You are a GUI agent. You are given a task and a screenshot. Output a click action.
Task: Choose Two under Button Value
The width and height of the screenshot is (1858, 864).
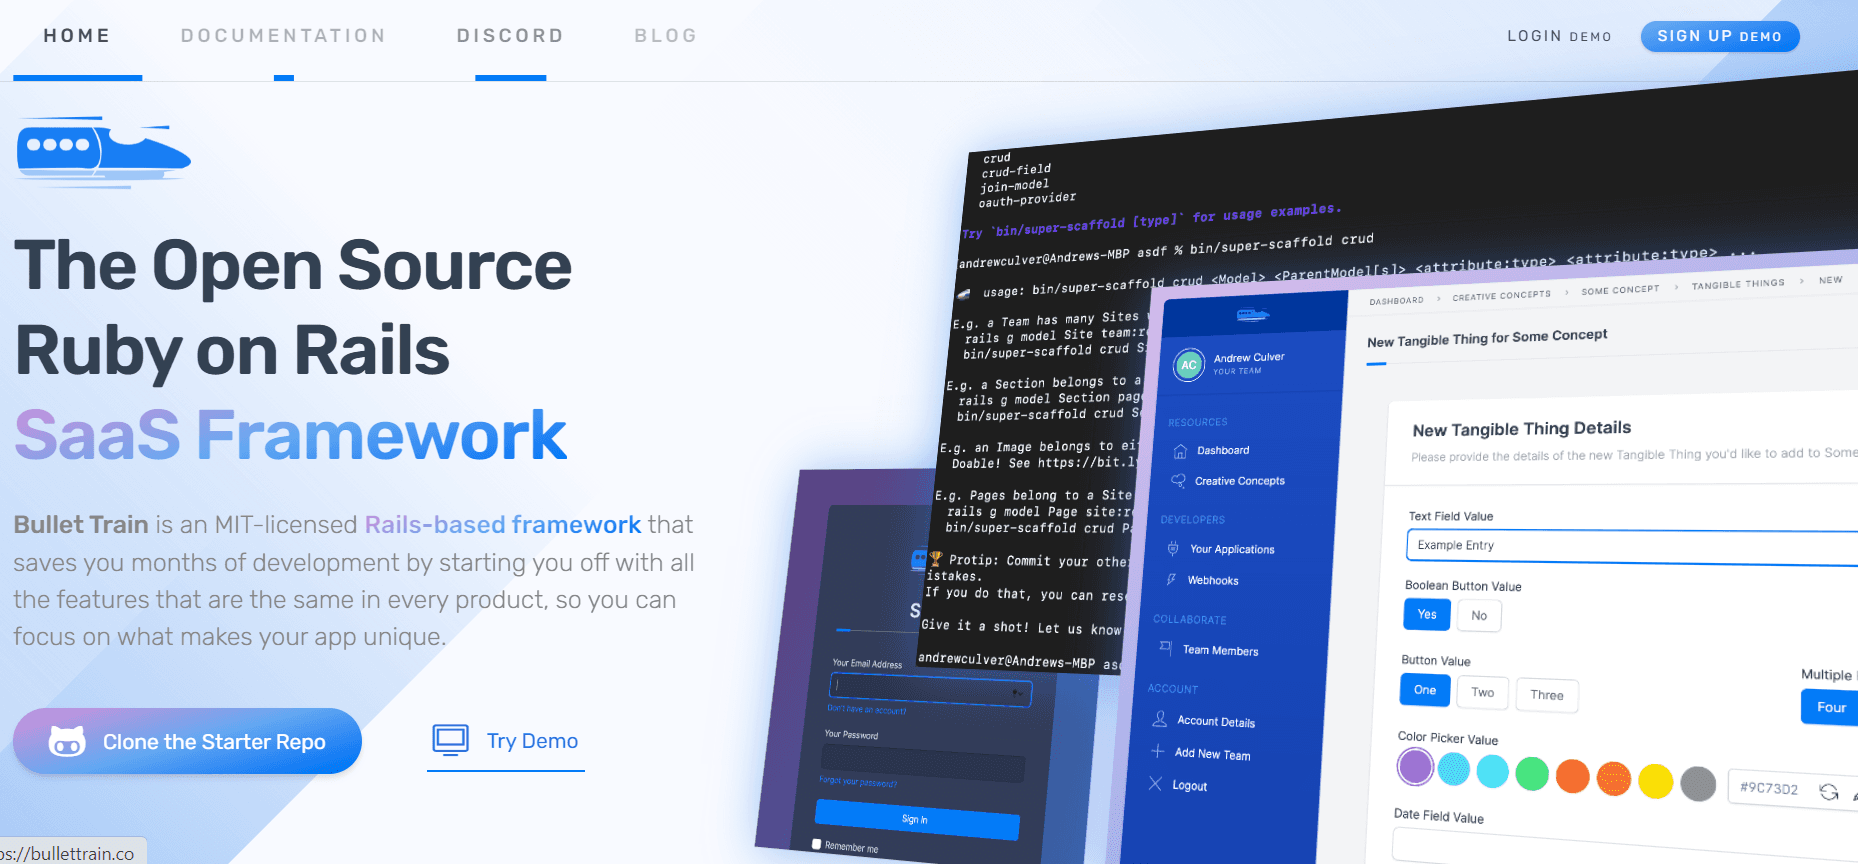[x=1483, y=693]
